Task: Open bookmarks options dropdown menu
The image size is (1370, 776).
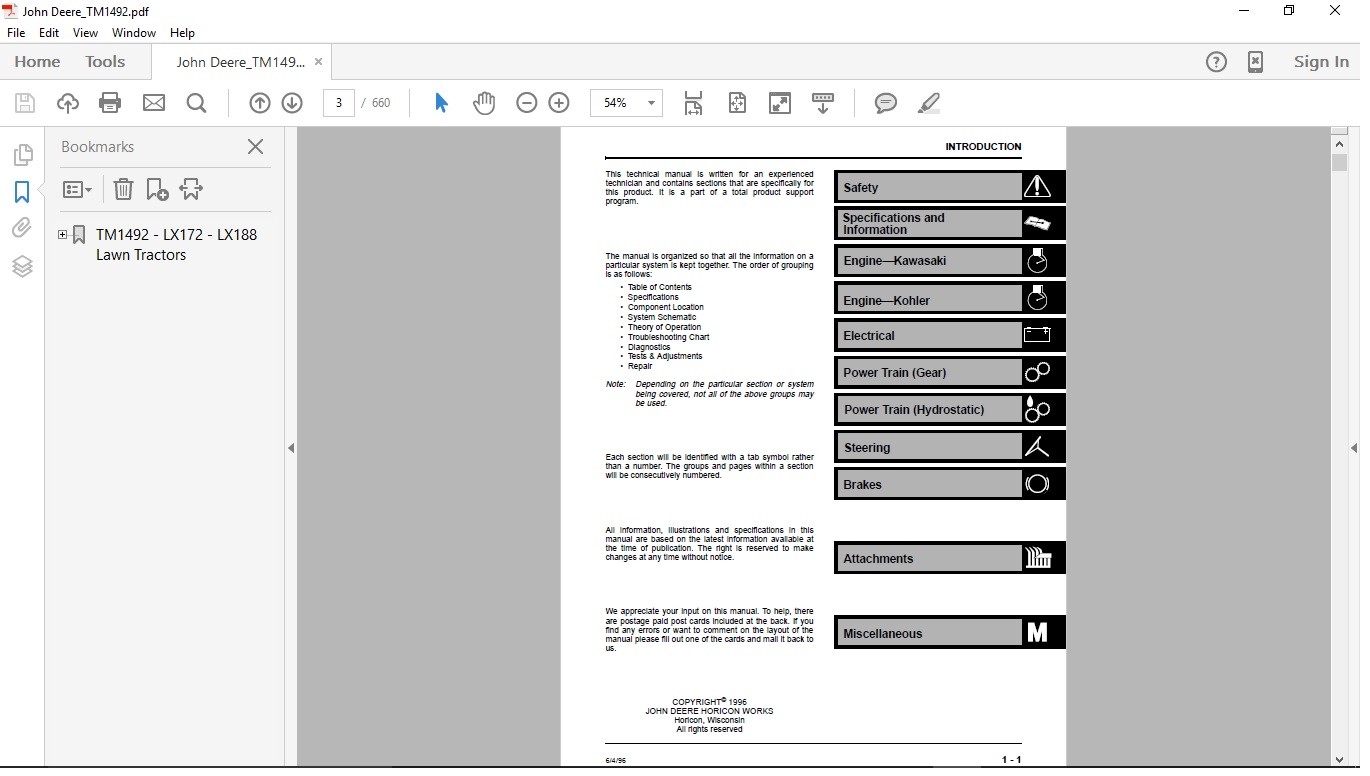Action: 77,189
